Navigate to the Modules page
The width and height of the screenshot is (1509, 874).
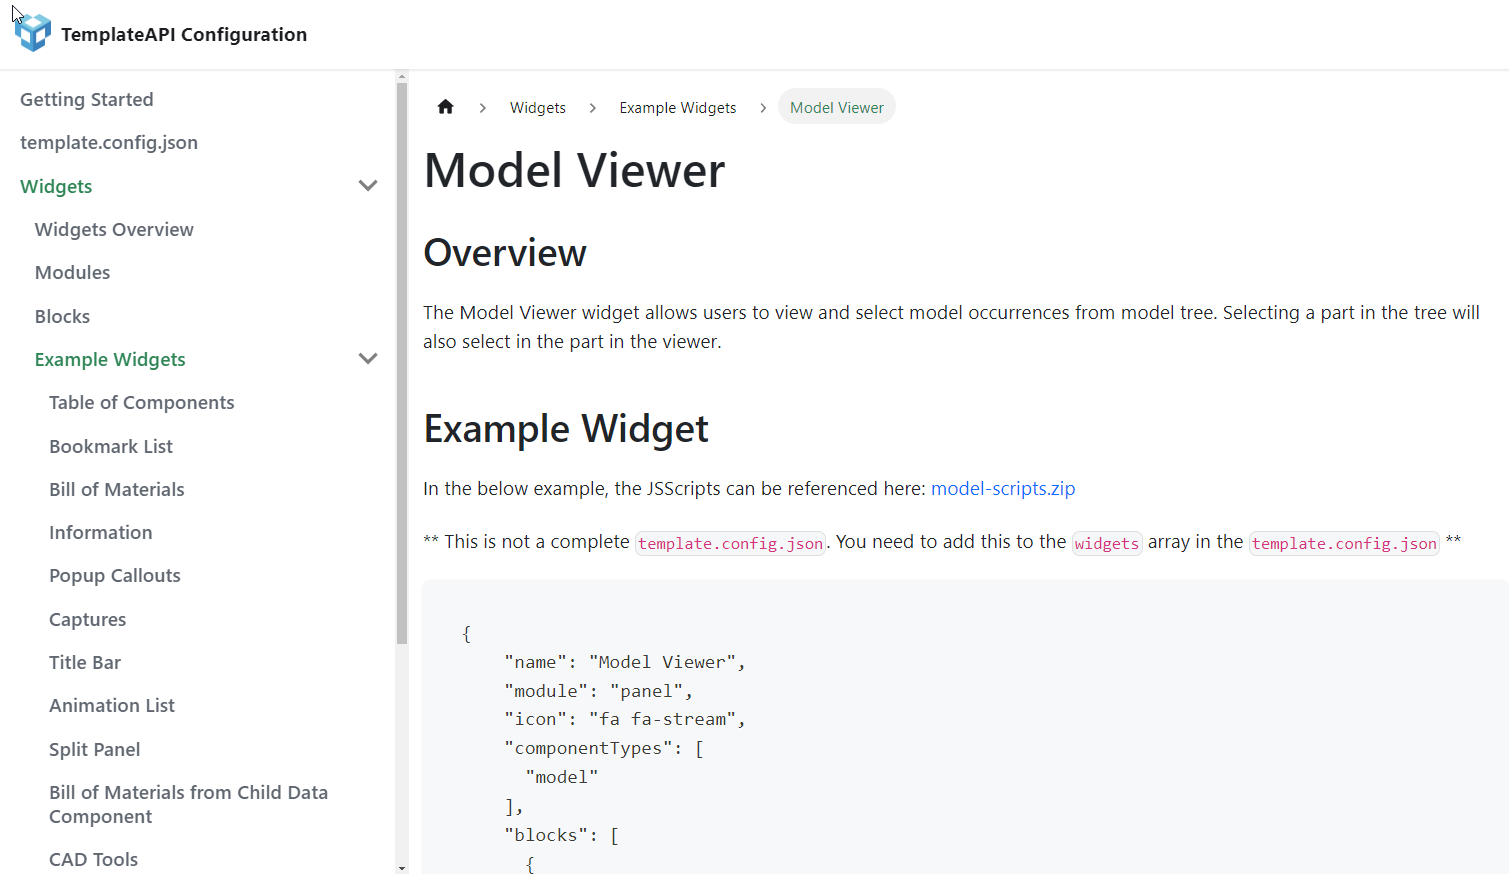tap(72, 273)
